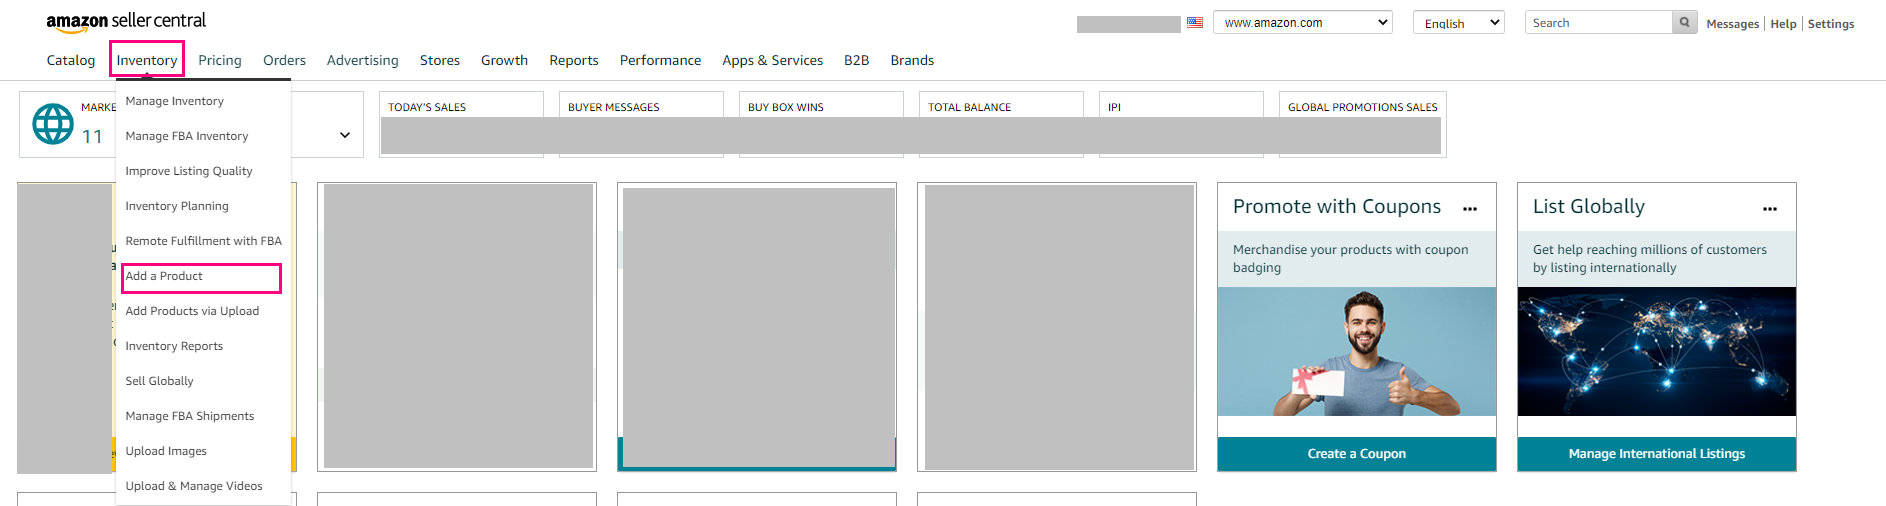Image resolution: width=1886 pixels, height=506 pixels.
Task: Click the search magnifier icon
Action: pos(1685,22)
